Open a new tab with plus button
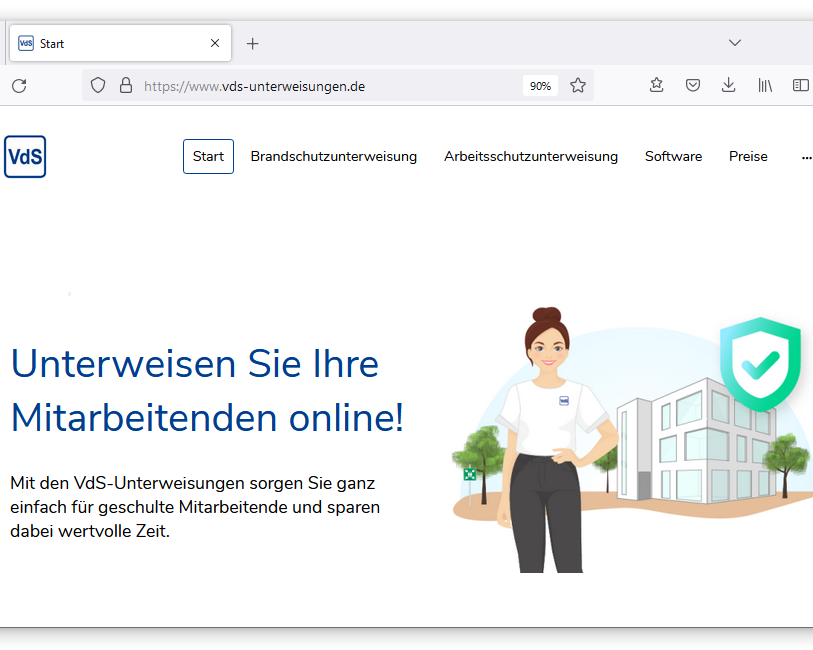Screen dimensions: 813x650 (252, 44)
